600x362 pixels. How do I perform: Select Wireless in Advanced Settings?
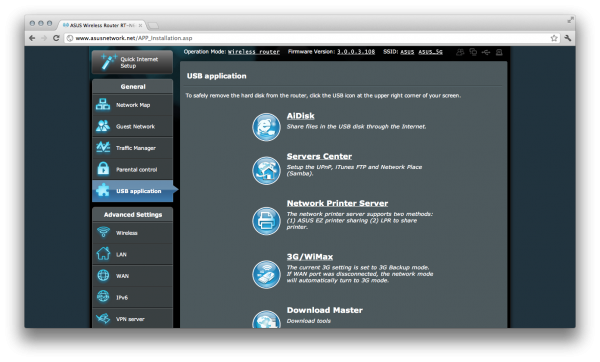coord(132,233)
